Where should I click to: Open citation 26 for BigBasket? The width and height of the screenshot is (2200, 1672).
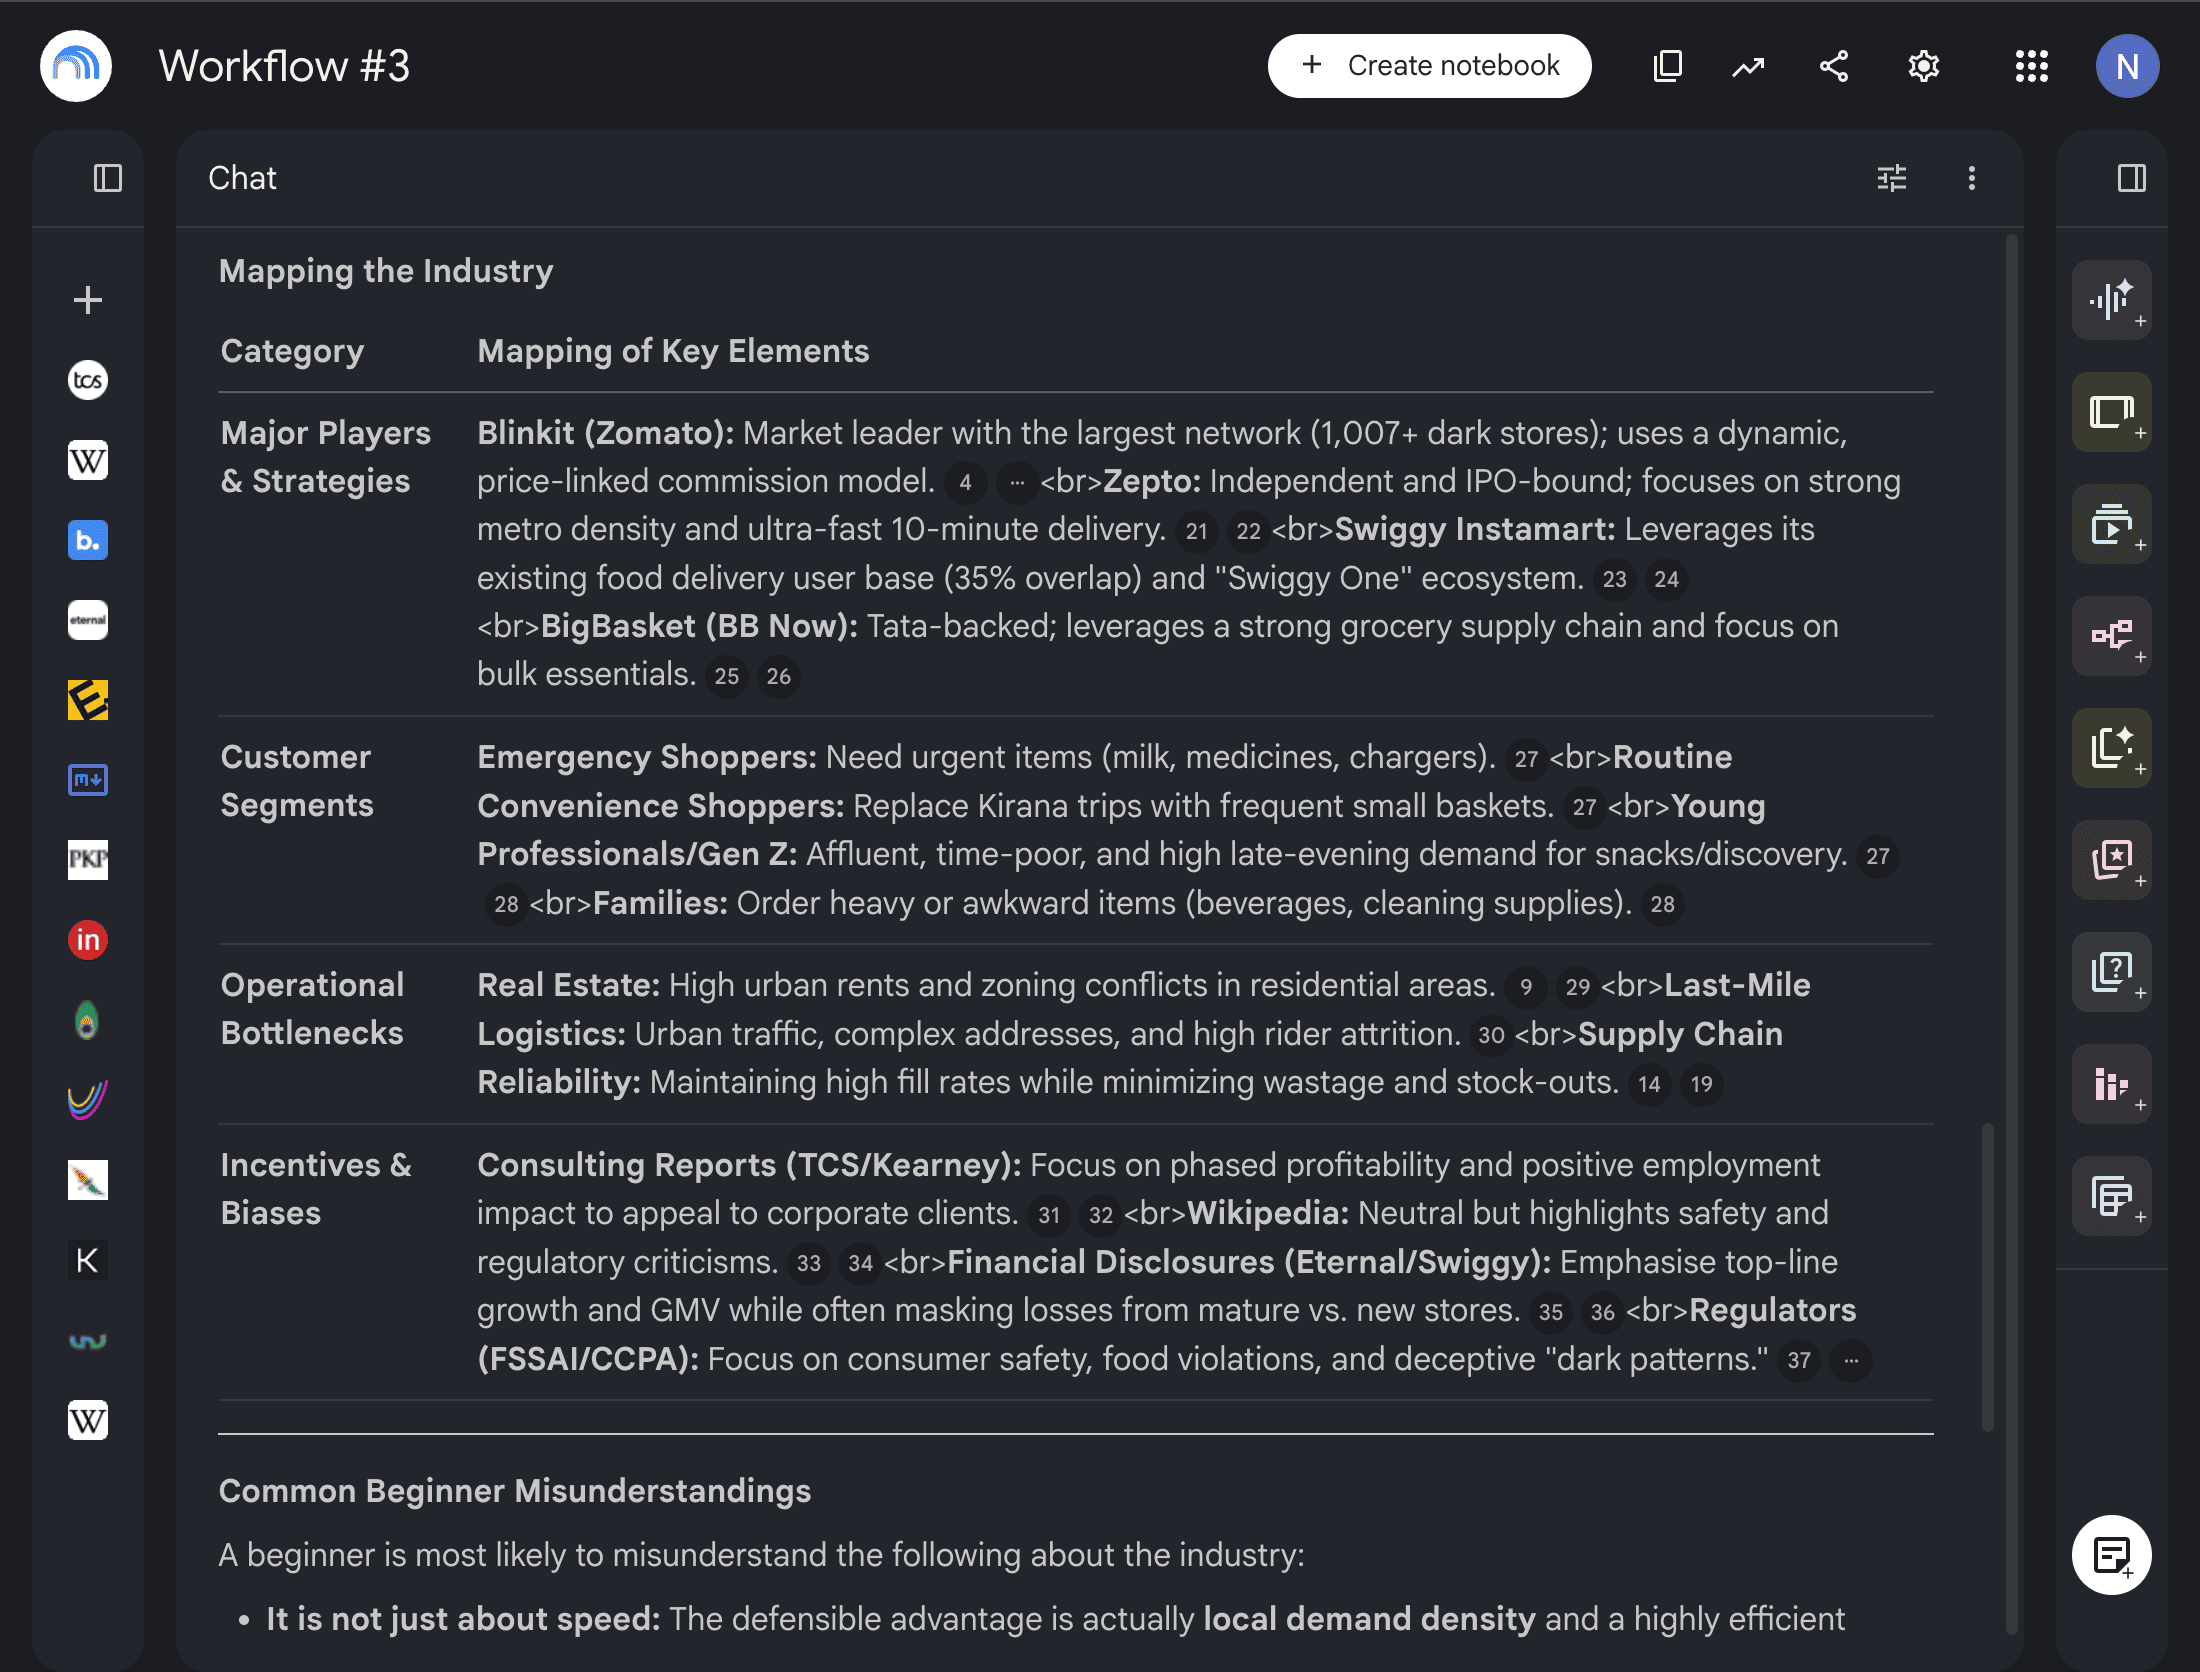tap(778, 677)
